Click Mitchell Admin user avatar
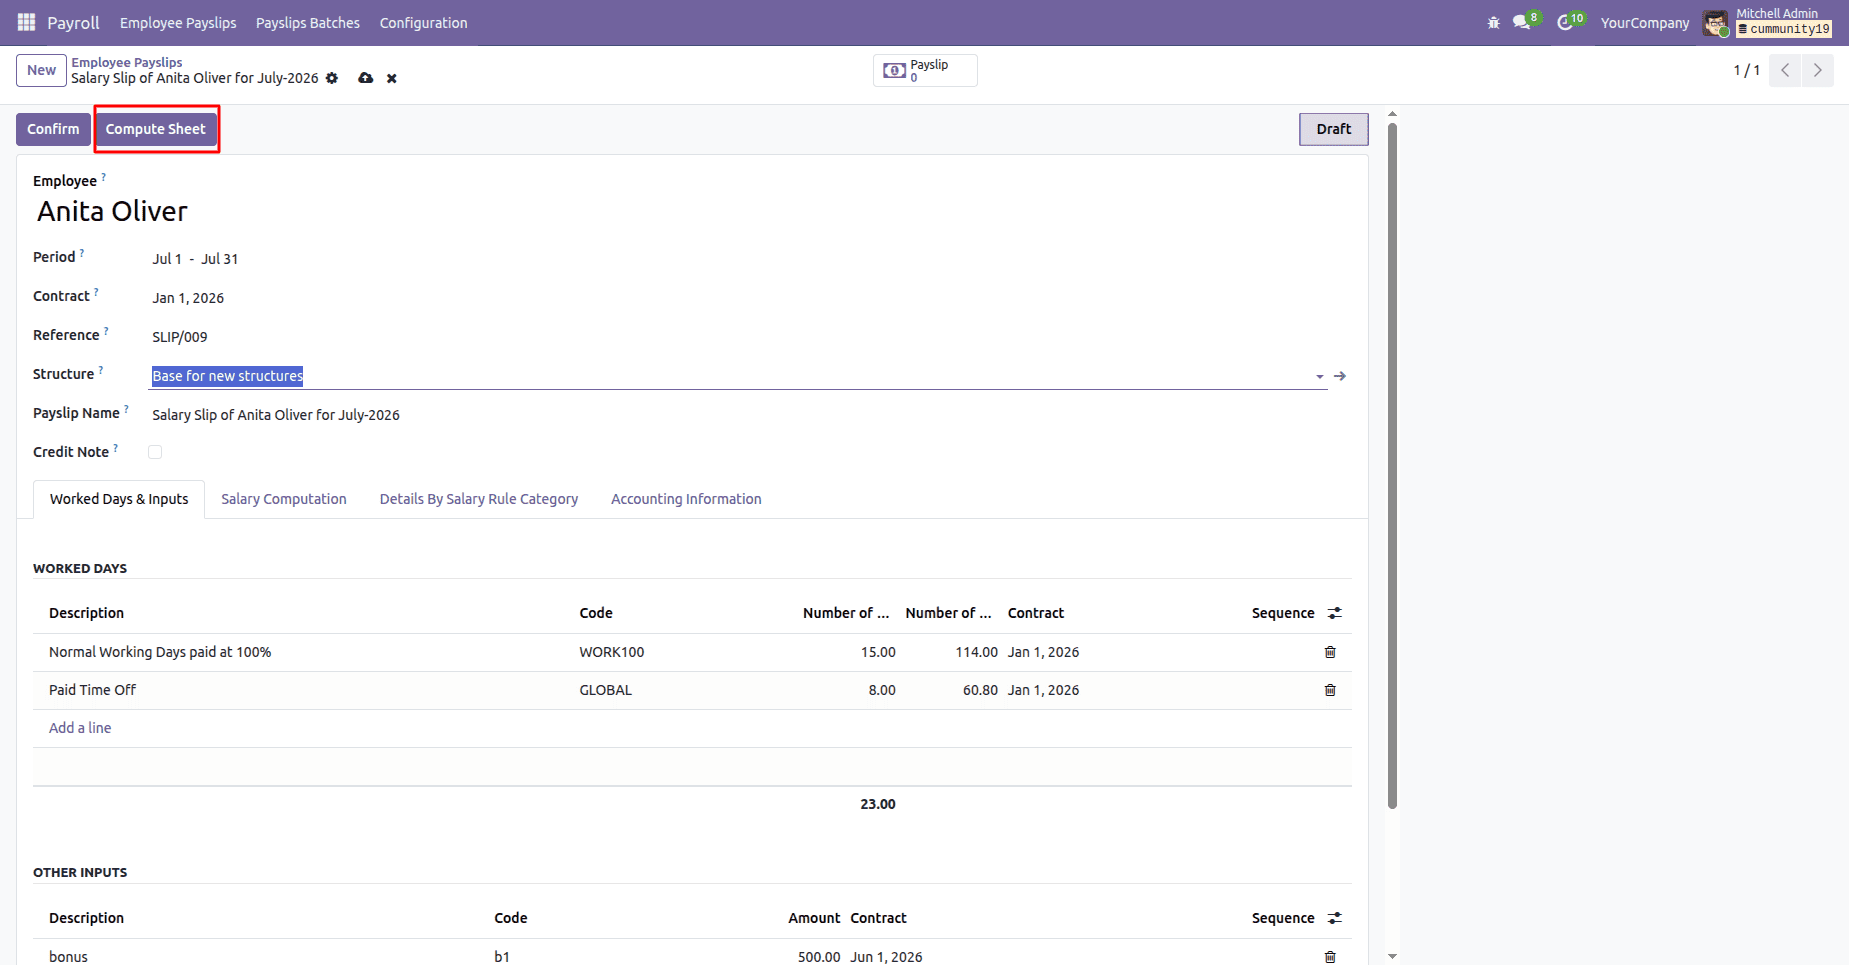The image size is (1849, 965). (x=1715, y=23)
